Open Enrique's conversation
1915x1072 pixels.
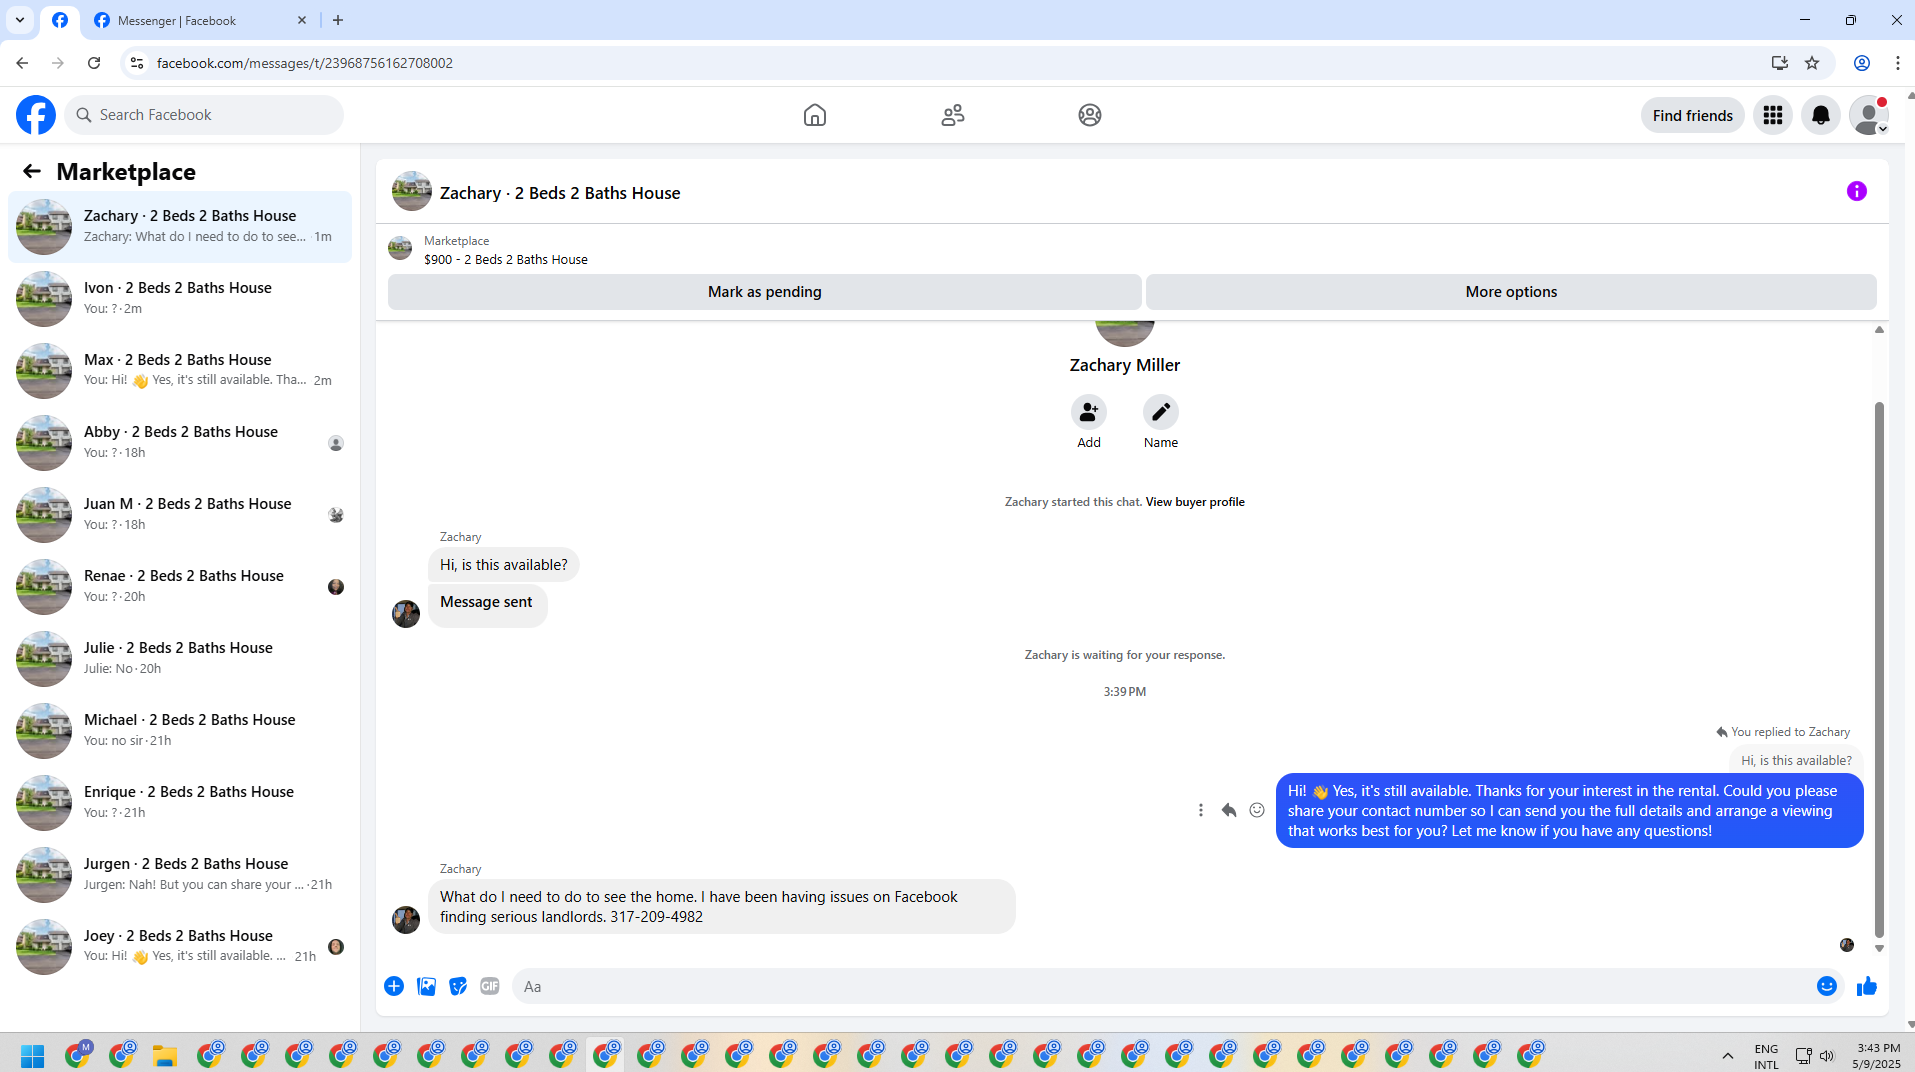[180, 802]
